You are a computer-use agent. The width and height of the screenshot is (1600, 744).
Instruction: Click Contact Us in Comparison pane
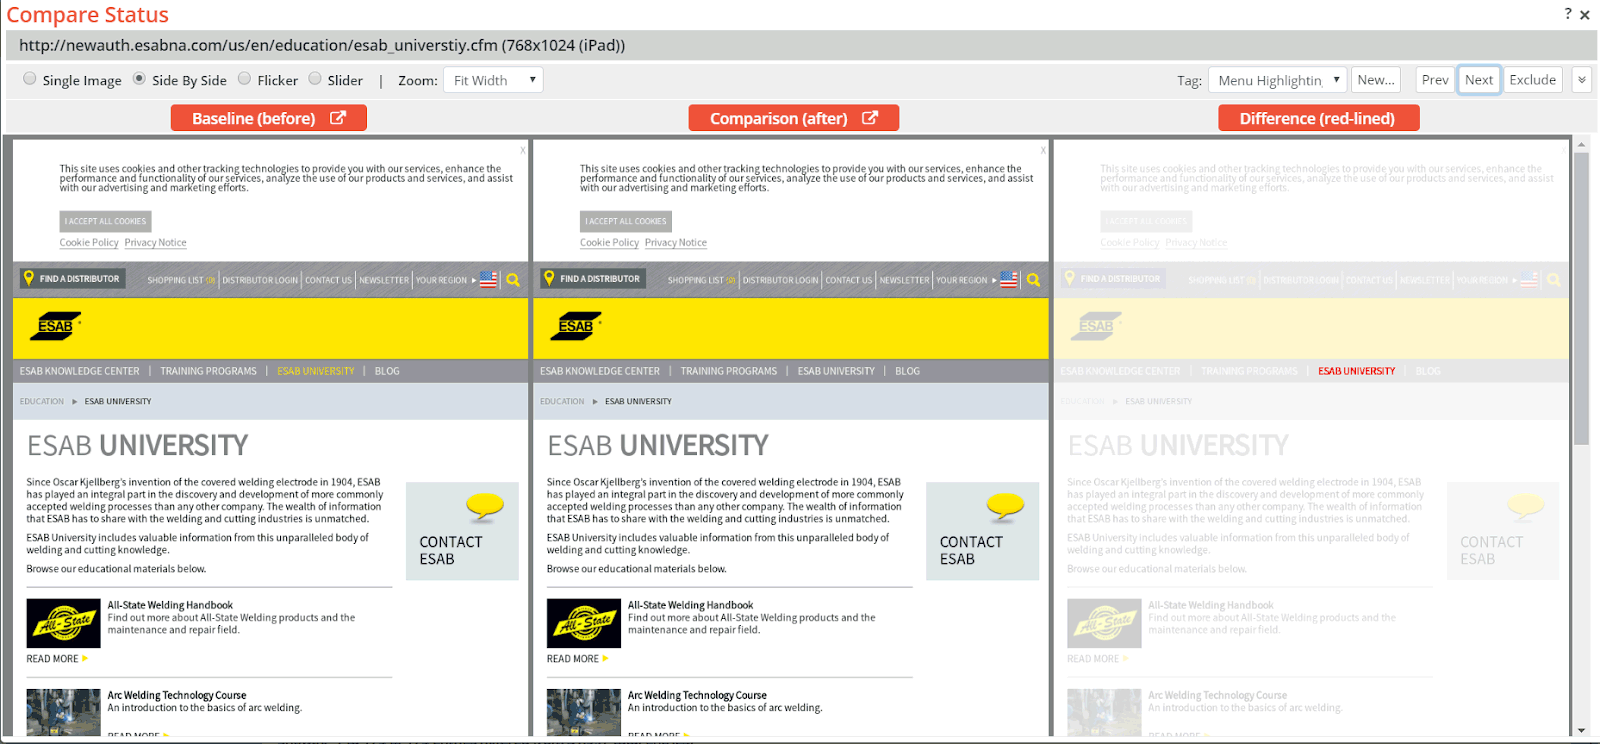[x=849, y=280]
